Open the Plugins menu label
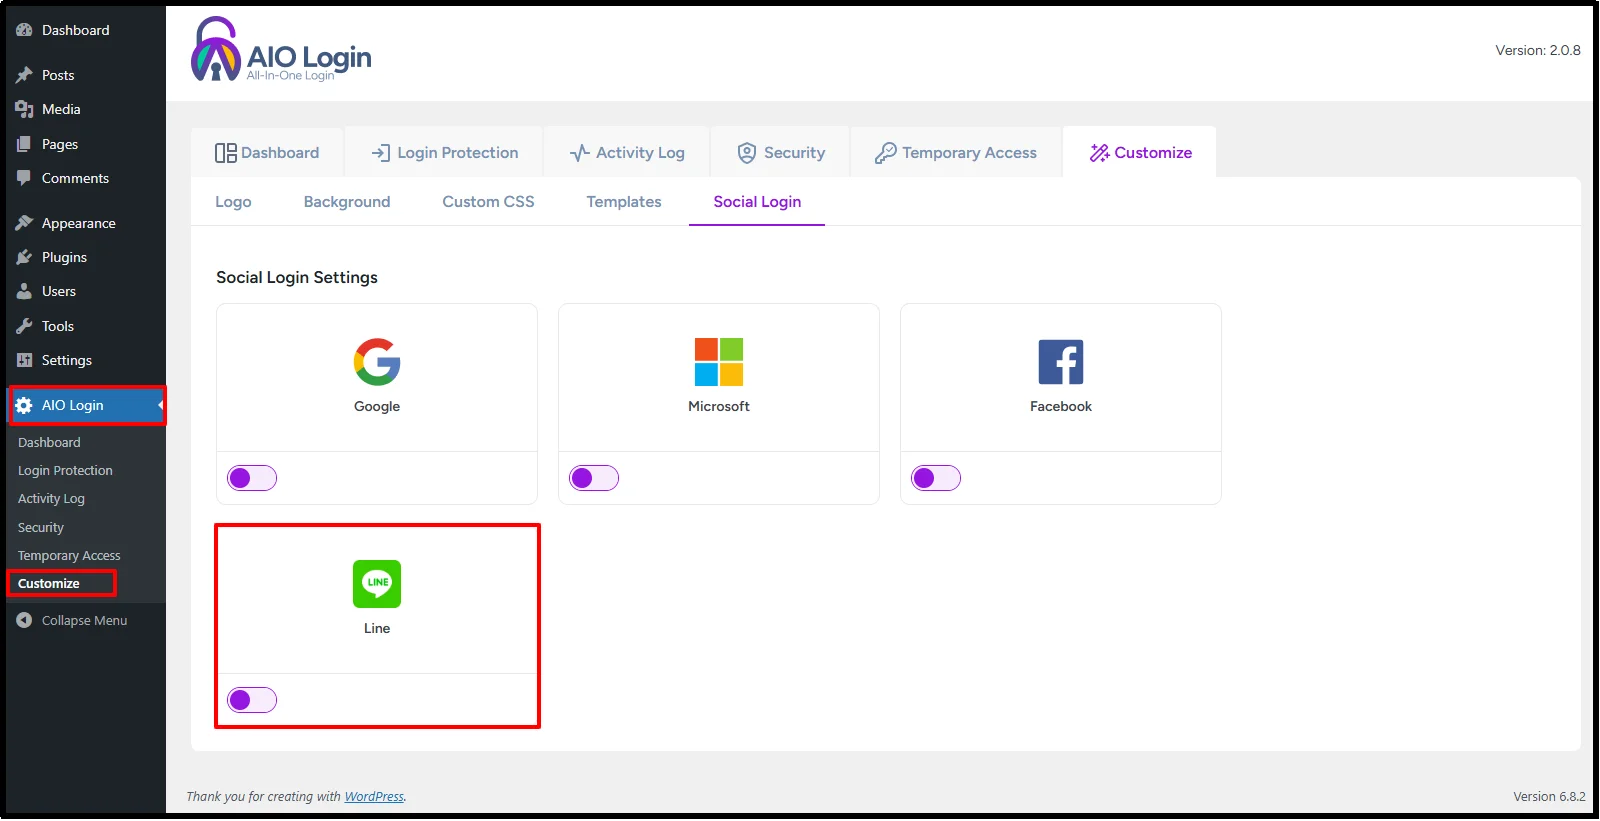Image resolution: width=1600 pixels, height=821 pixels. (64, 257)
